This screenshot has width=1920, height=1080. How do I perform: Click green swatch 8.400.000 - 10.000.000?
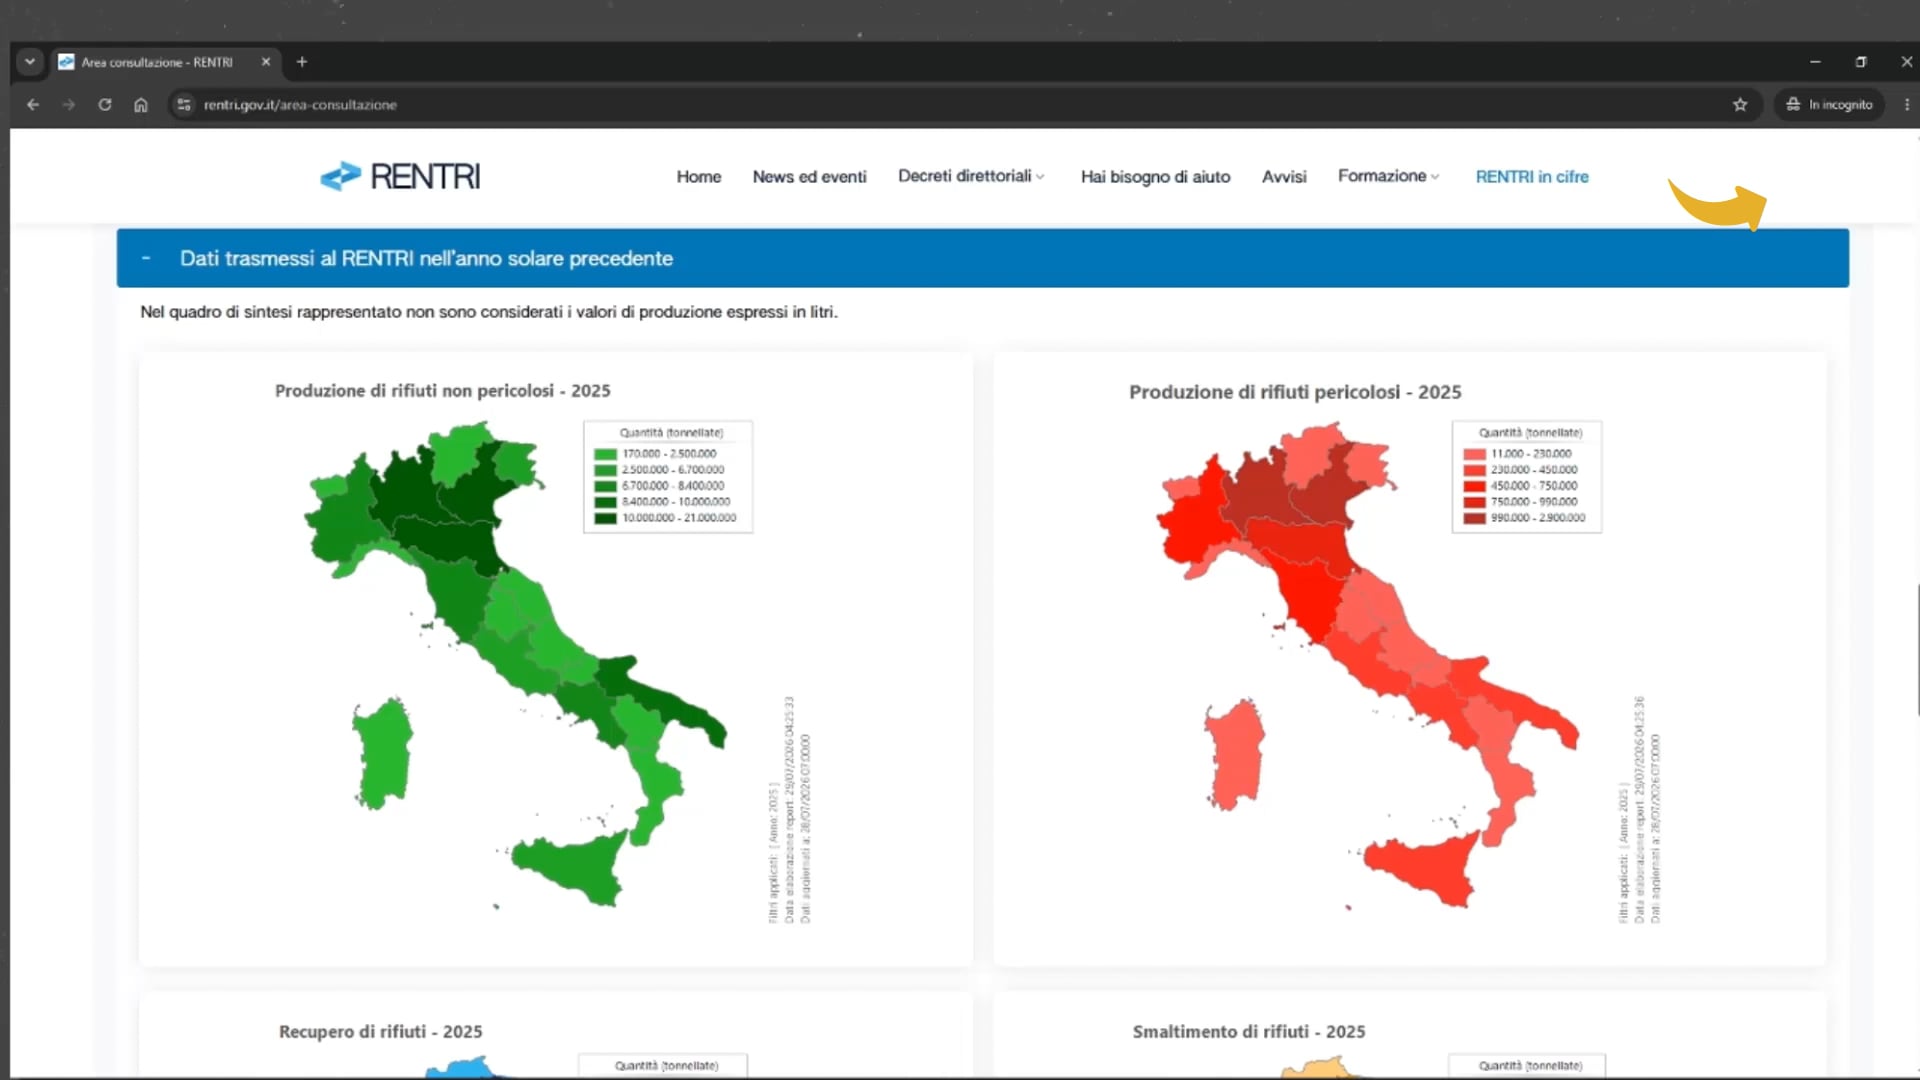click(605, 502)
